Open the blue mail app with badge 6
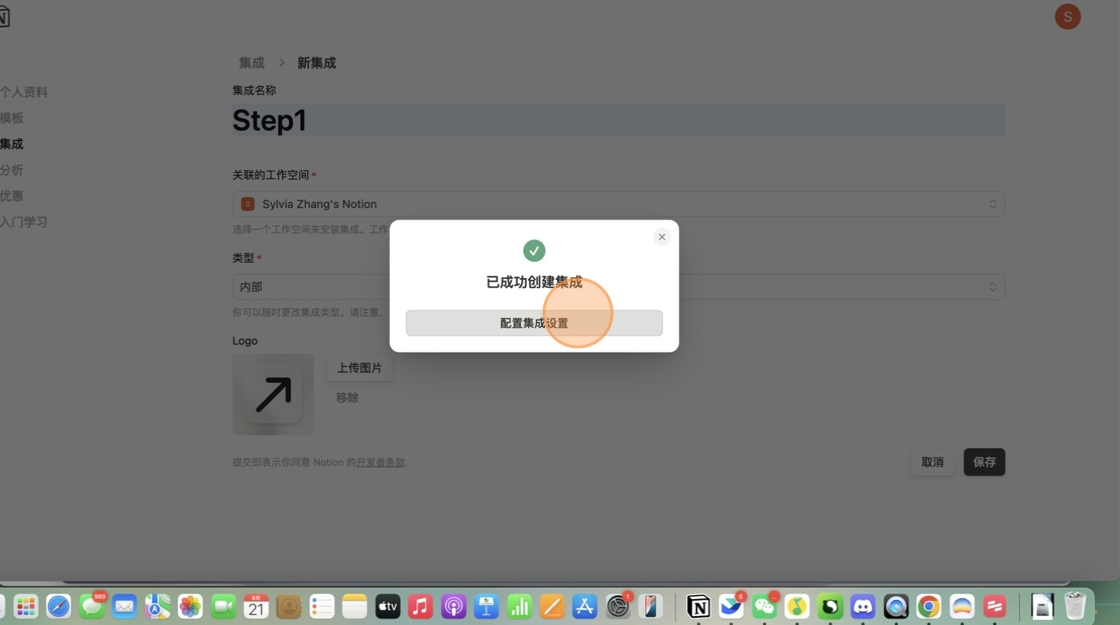Image resolution: width=1120 pixels, height=625 pixels. click(x=731, y=607)
